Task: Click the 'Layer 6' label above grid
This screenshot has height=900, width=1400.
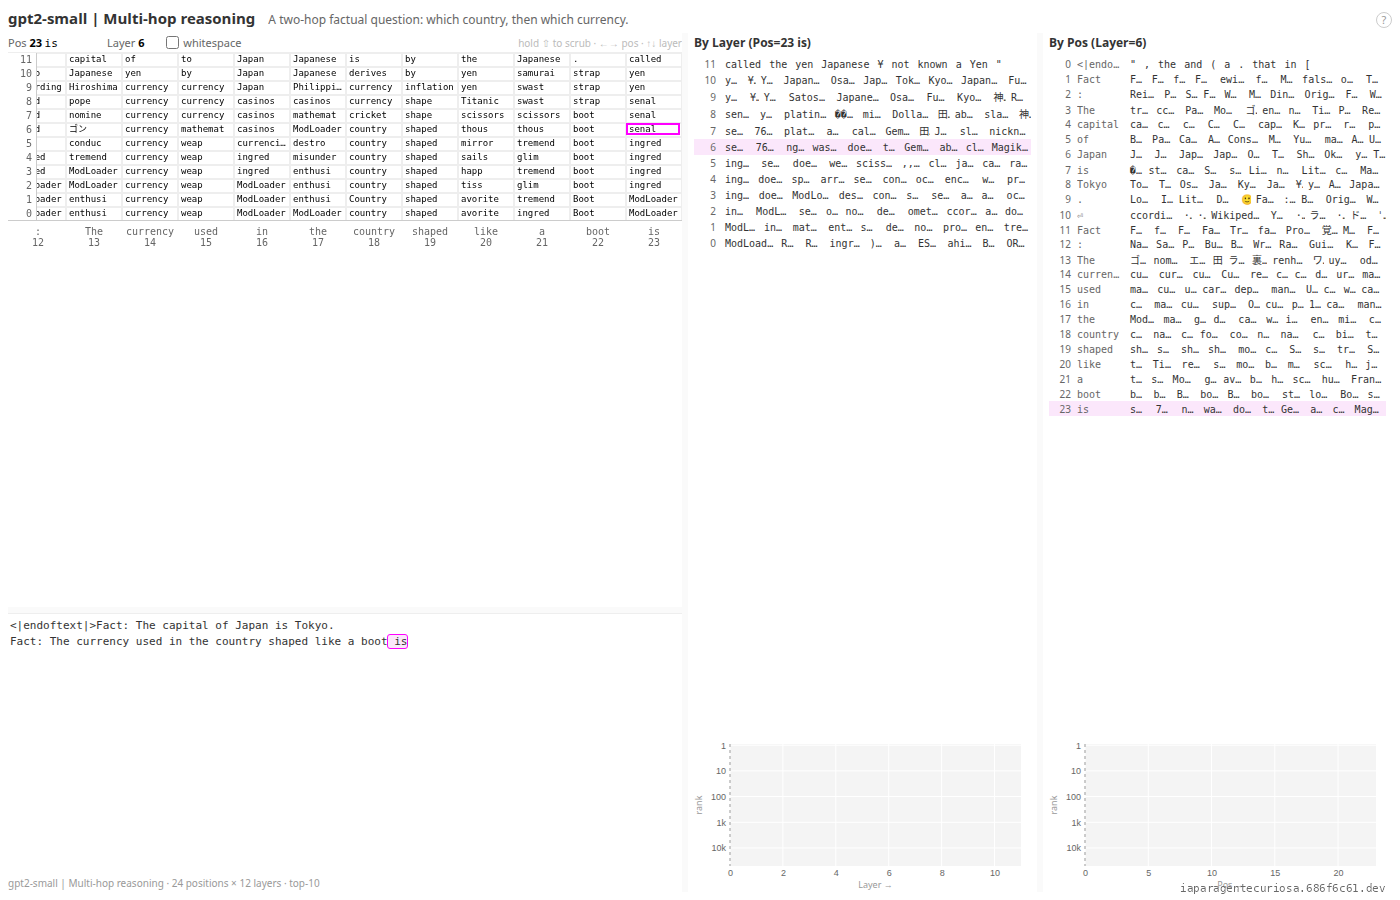Action: click(x=126, y=43)
